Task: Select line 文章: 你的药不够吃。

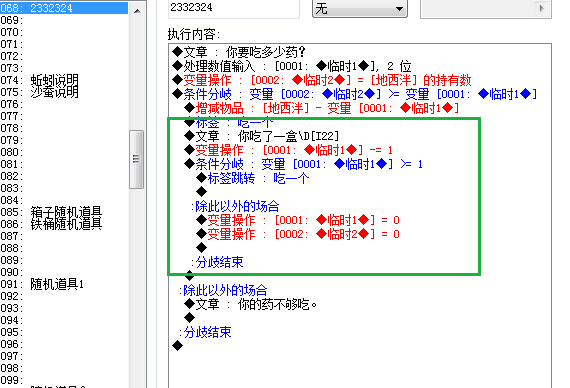Action: 250,304
